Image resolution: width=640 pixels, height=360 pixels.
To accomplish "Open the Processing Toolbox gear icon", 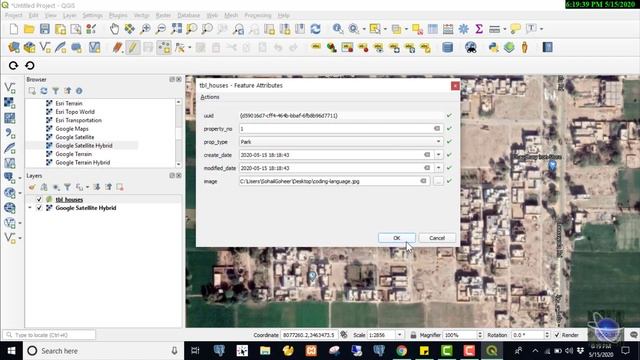I will [x=464, y=29].
